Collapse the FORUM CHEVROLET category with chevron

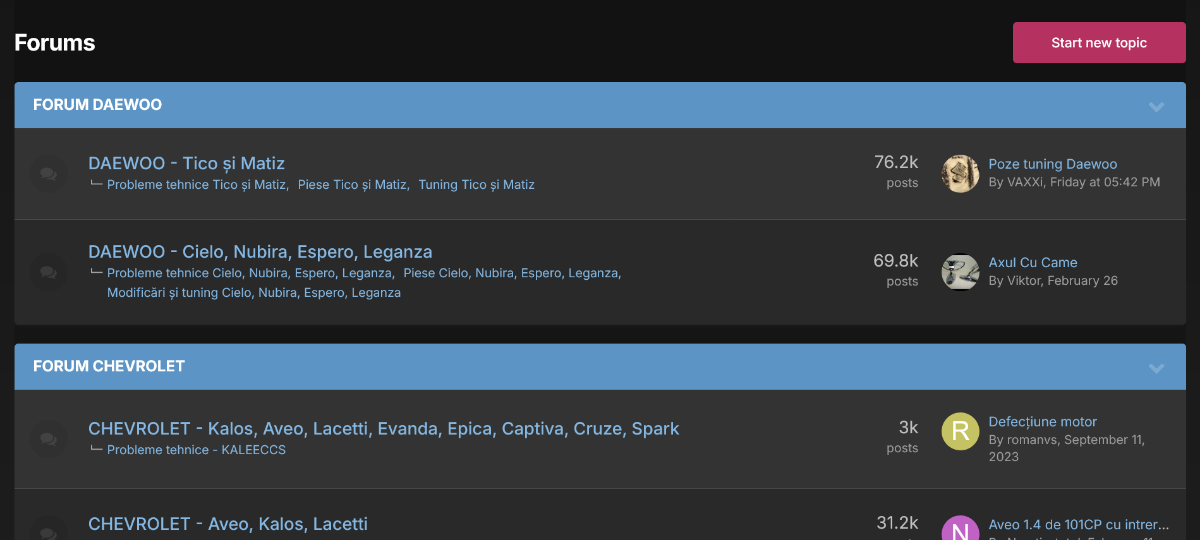click(1157, 368)
